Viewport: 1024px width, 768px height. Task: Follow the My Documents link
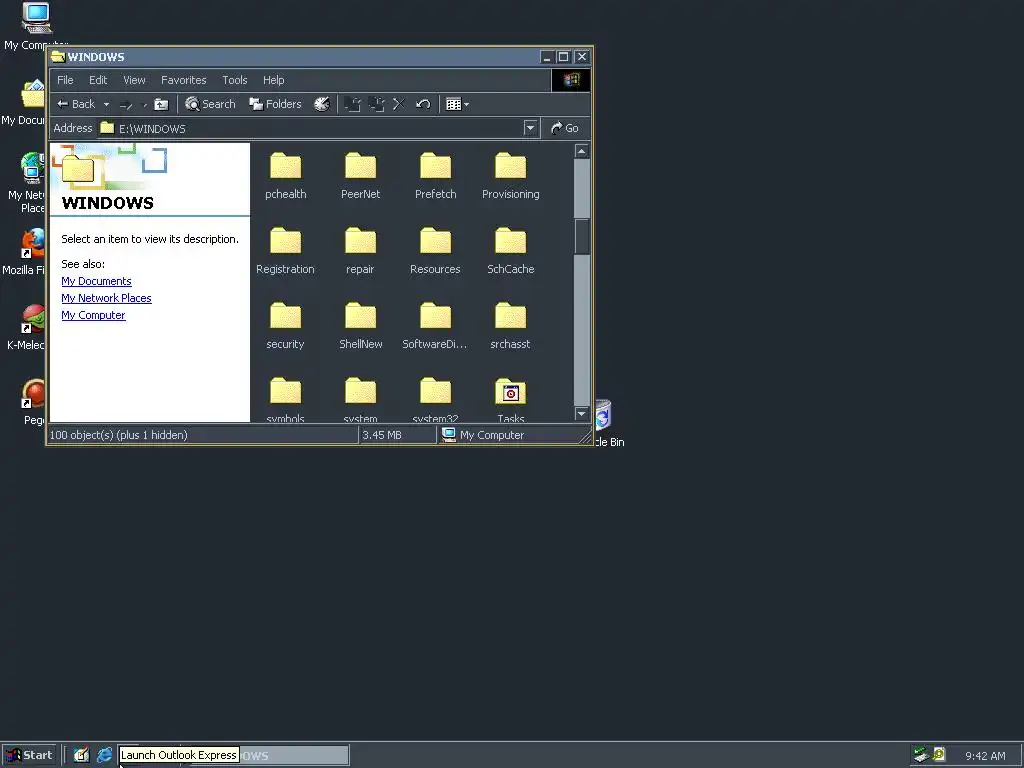point(97,281)
